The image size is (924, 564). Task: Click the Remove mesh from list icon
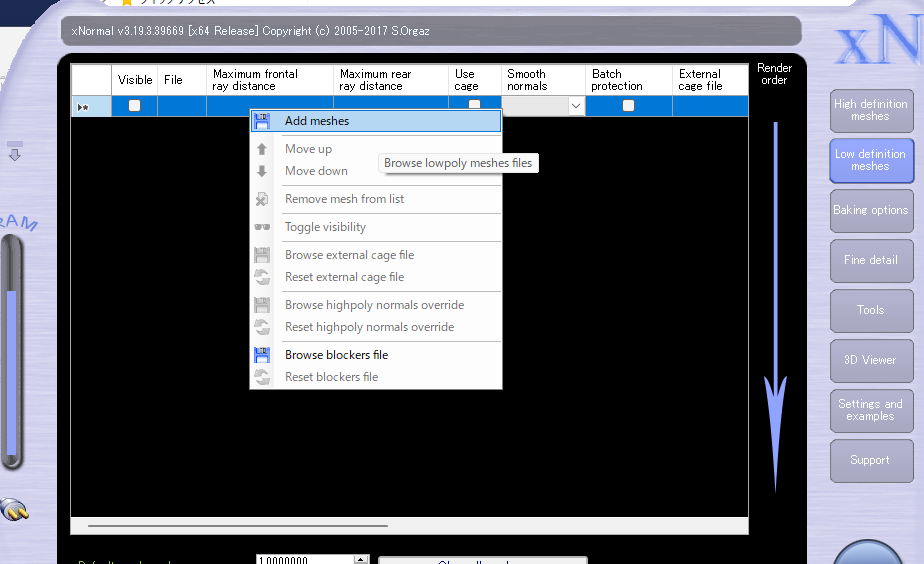click(262, 199)
